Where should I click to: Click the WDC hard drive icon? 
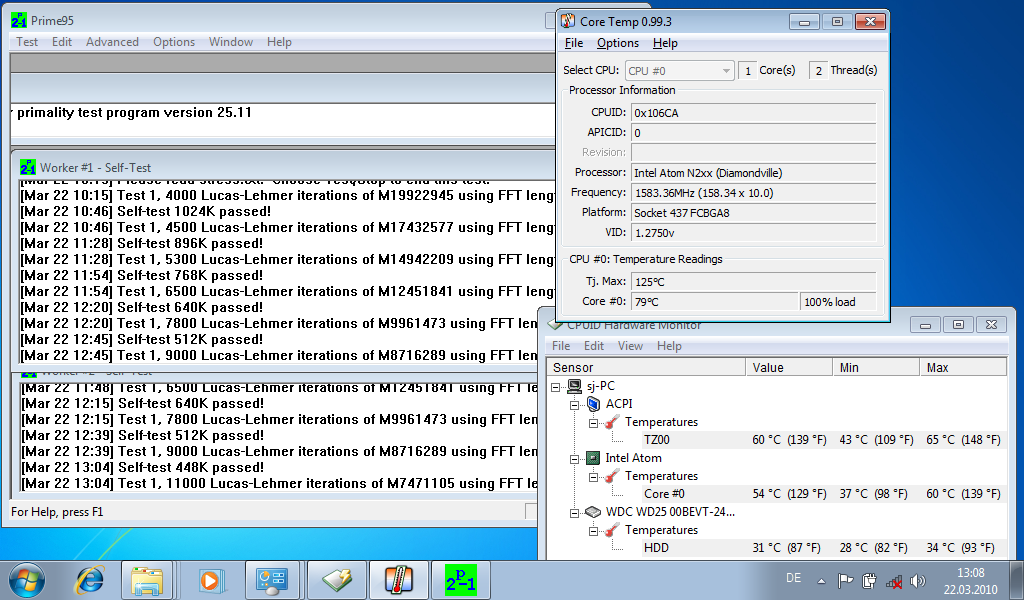pos(593,512)
